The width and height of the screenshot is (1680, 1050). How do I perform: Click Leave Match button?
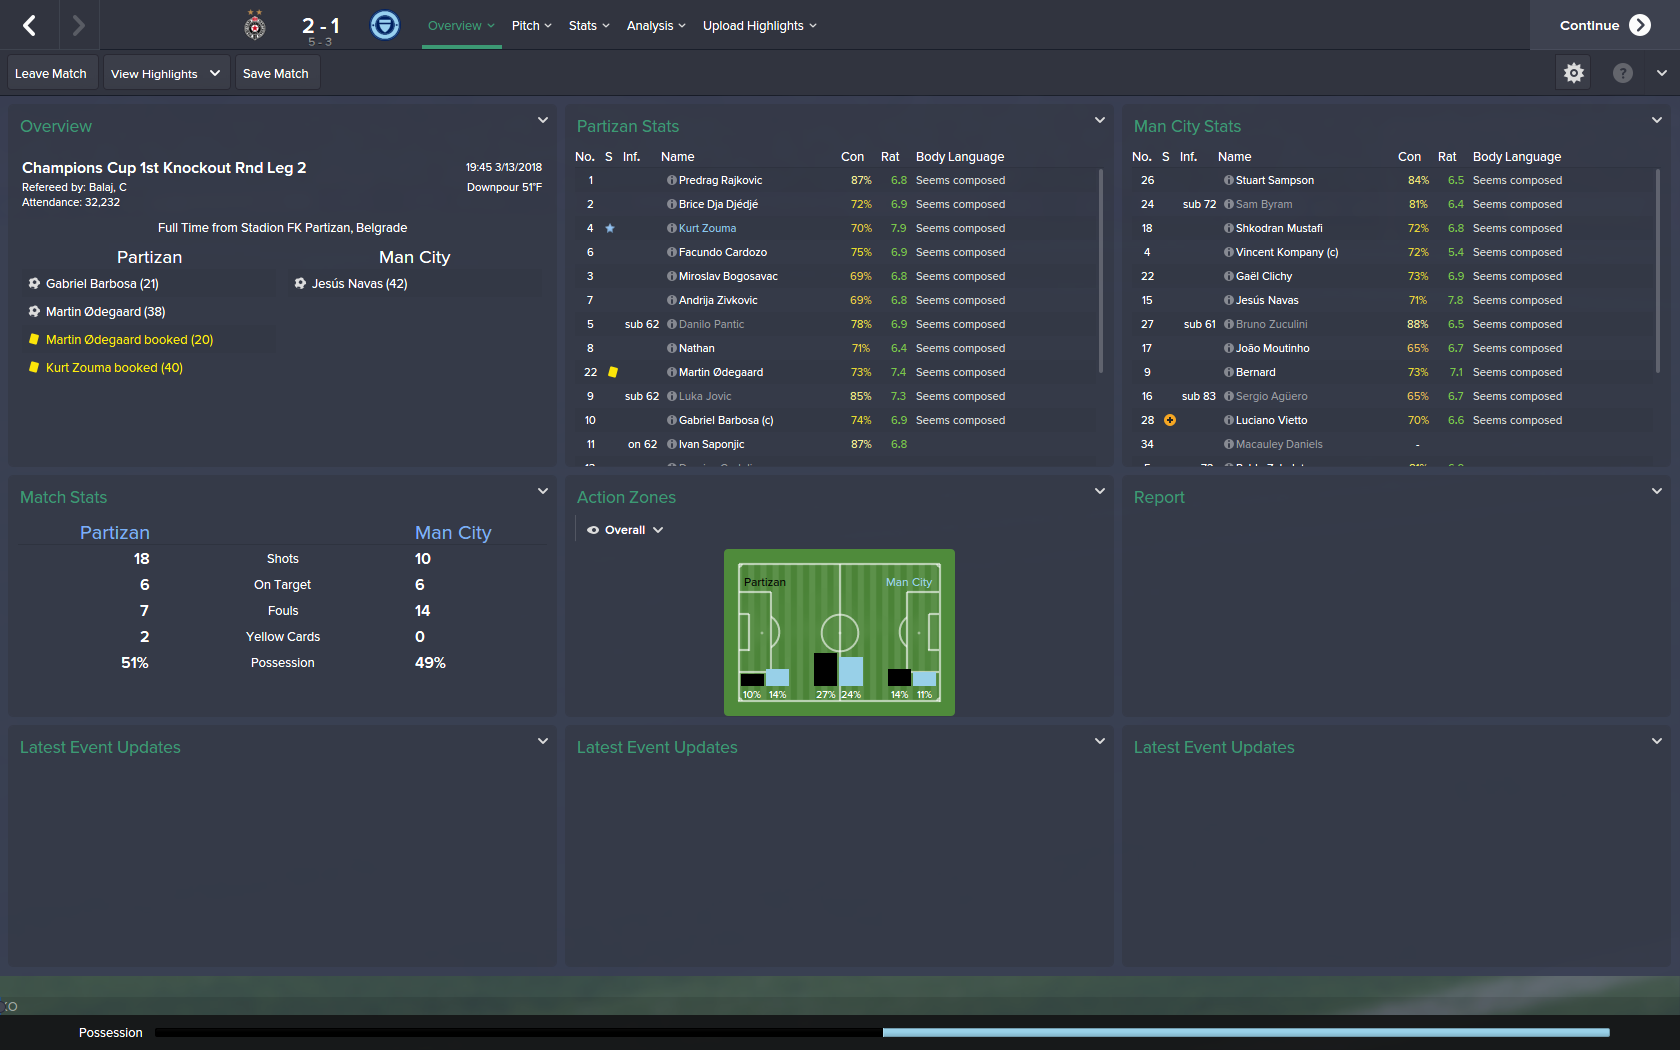click(x=51, y=73)
